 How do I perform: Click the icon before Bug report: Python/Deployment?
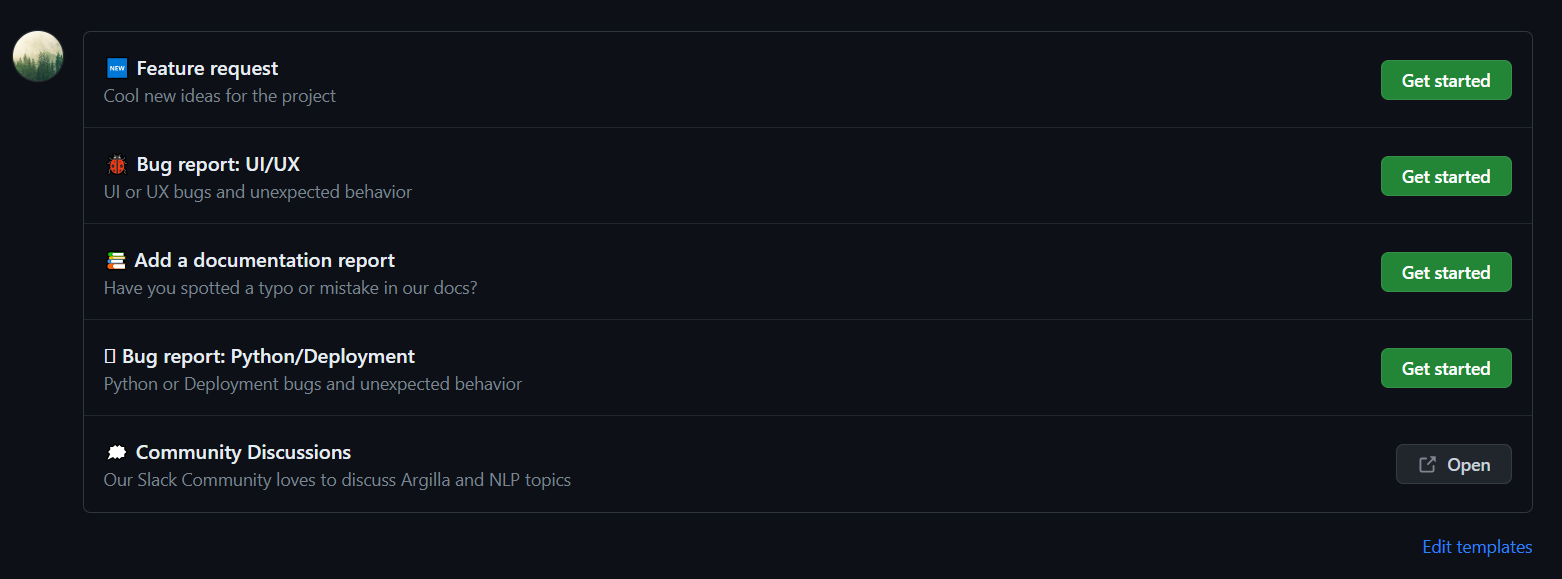tap(110, 357)
